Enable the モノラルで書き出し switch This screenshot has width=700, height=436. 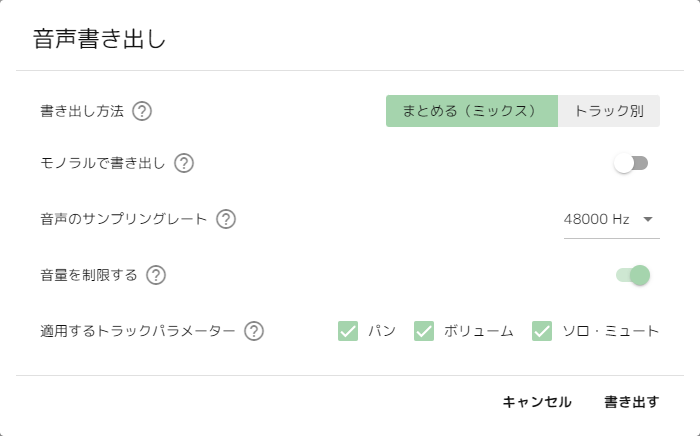pyautogui.click(x=631, y=163)
